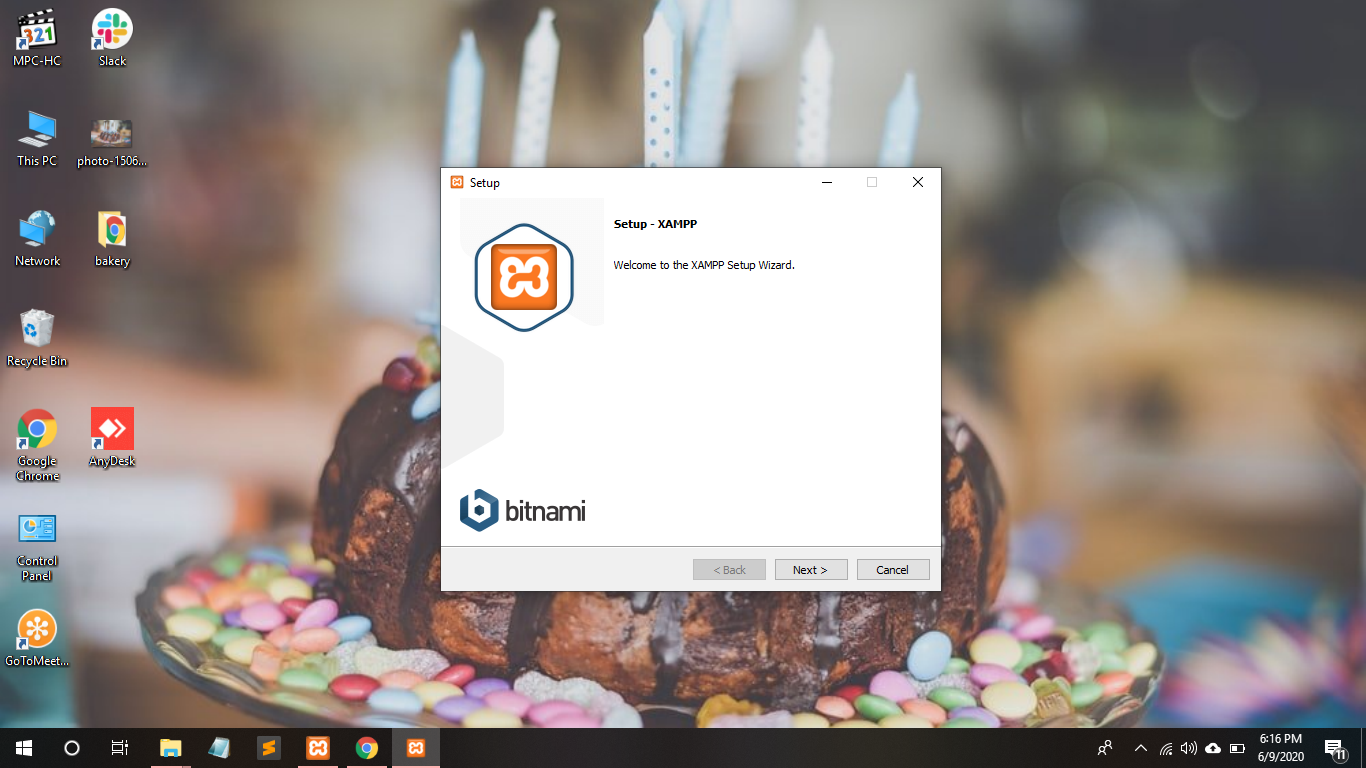Select the MPC-HC desktop icon

pos(37,38)
